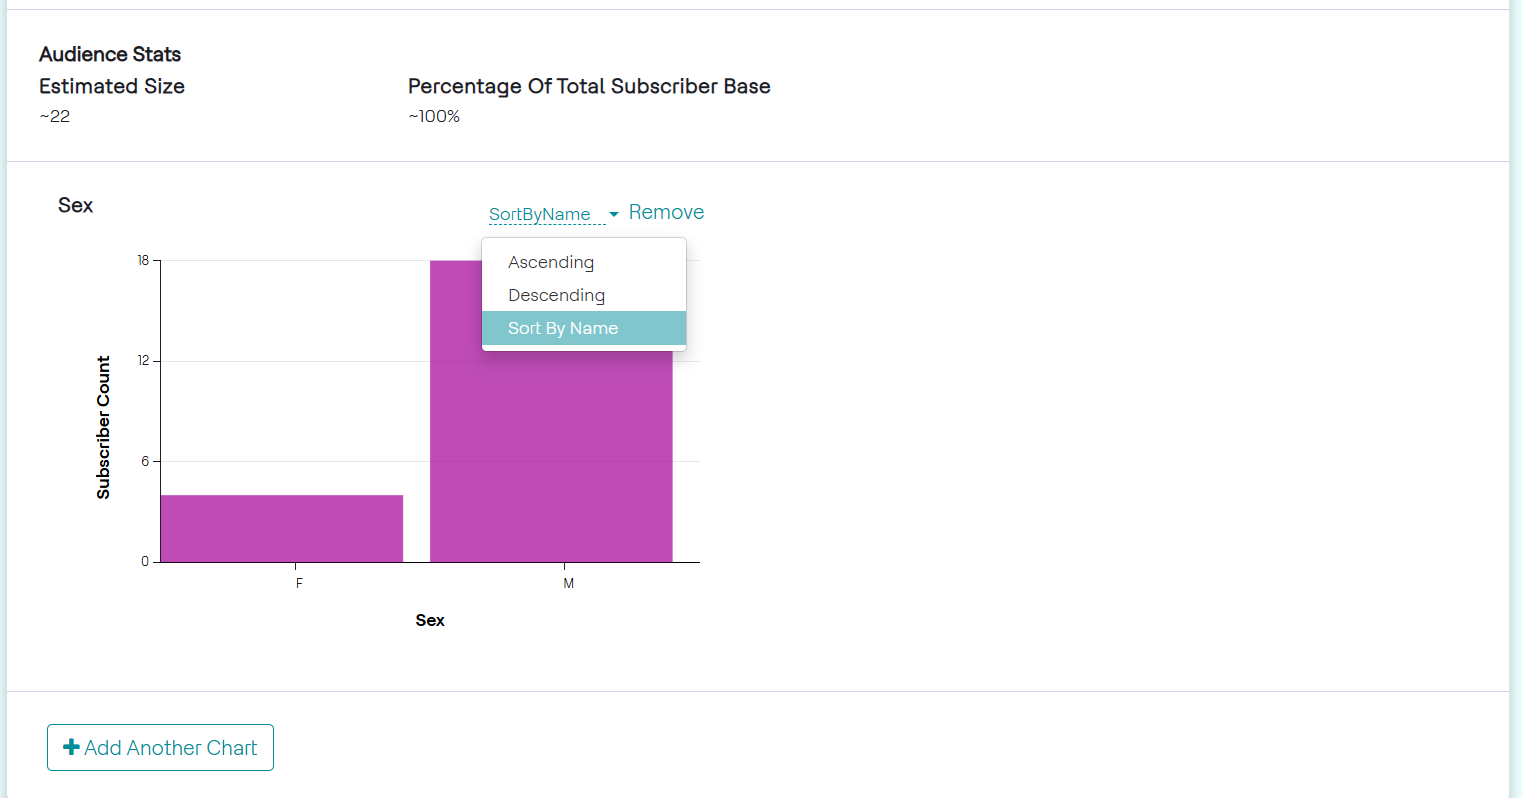Screen dimensions: 1522x798
Task: Pick the highlighted Sort By Name option
Action: tap(563, 328)
